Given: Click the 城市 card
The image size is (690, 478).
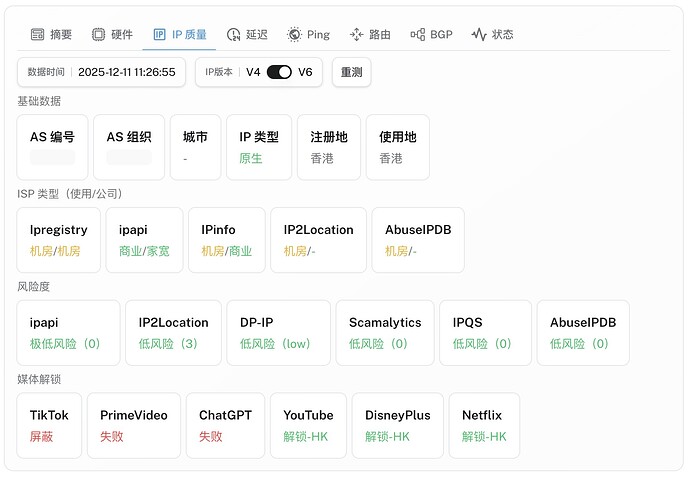Looking at the screenshot, I should (195, 147).
